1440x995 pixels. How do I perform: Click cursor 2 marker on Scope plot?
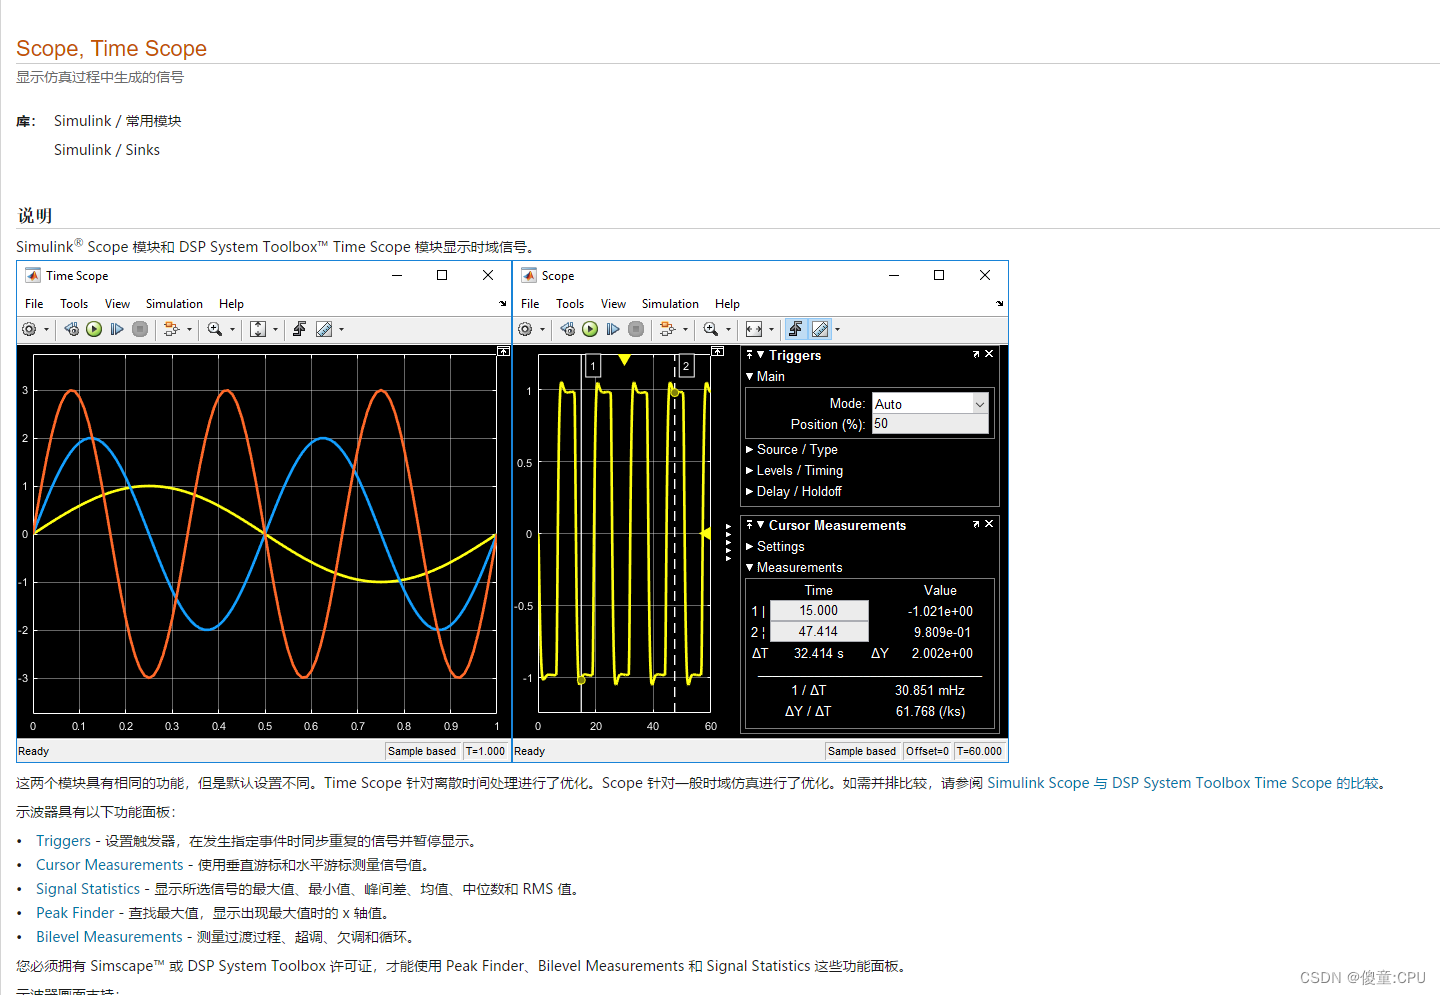pyautogui.click(x=686, y=366)
